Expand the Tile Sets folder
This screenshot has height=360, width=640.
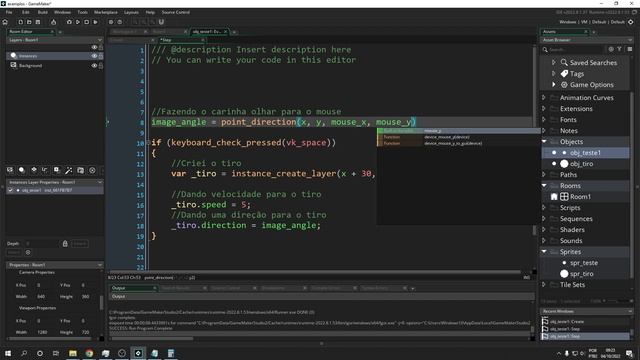click(544, 284)
